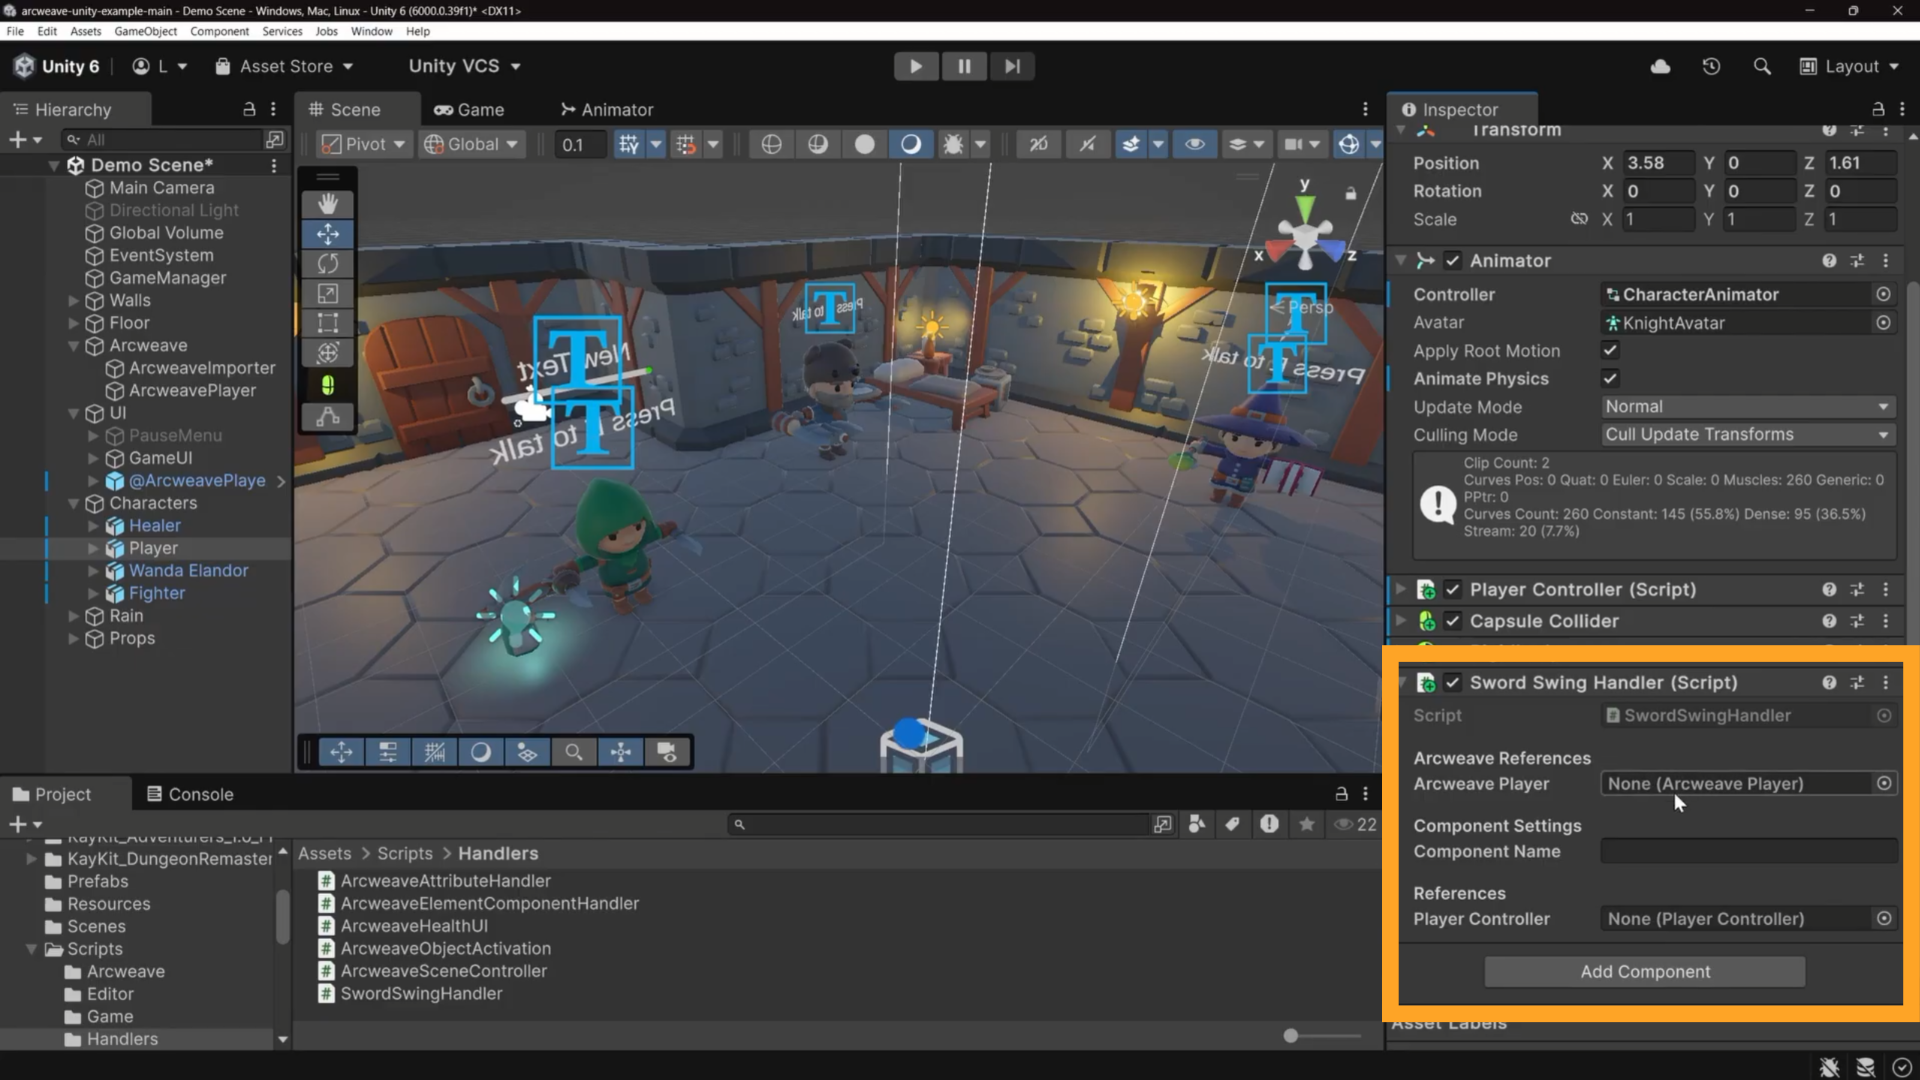Toggle Capsule Collider enabled checkbox

point(1453,621)
